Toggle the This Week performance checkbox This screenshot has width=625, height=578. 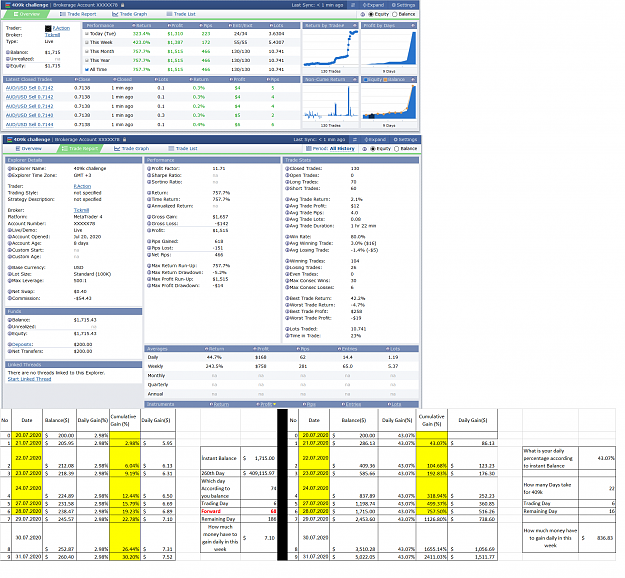pos(87,43)
